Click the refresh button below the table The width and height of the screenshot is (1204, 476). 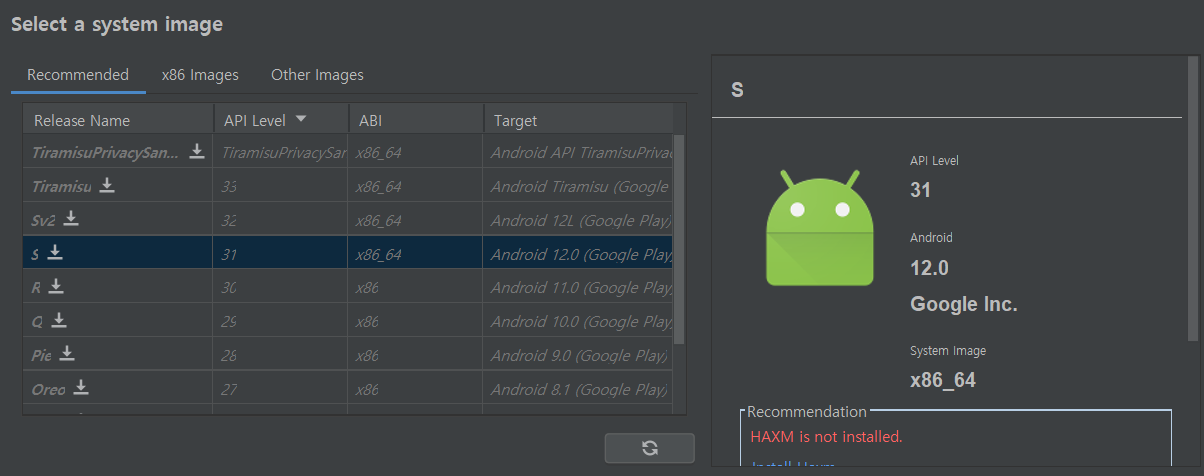click(649, 448)
